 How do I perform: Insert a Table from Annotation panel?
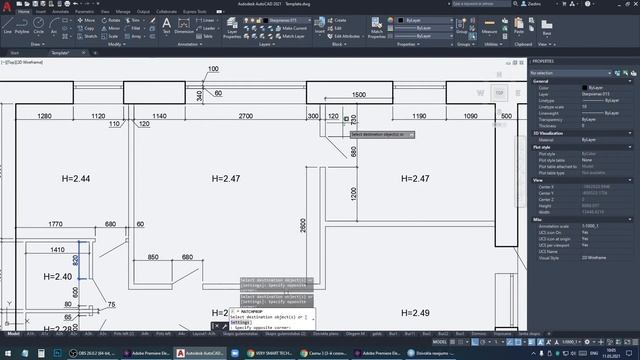204,36
